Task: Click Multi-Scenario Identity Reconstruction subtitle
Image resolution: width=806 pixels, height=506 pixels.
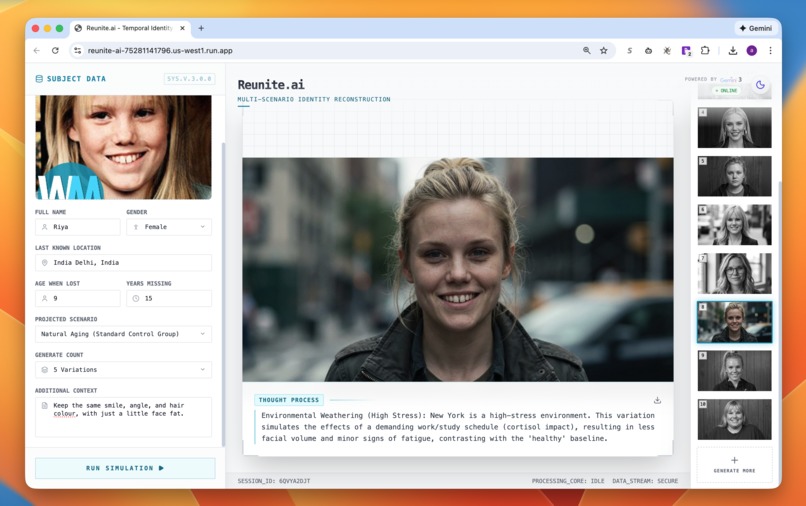Action: (x=314, y=99)
